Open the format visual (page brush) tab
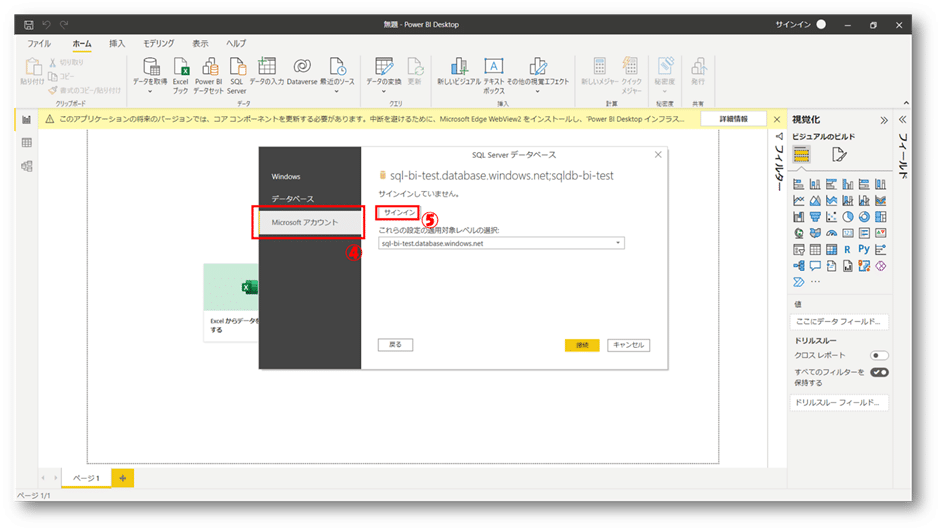941x530 pixels. 839,155
